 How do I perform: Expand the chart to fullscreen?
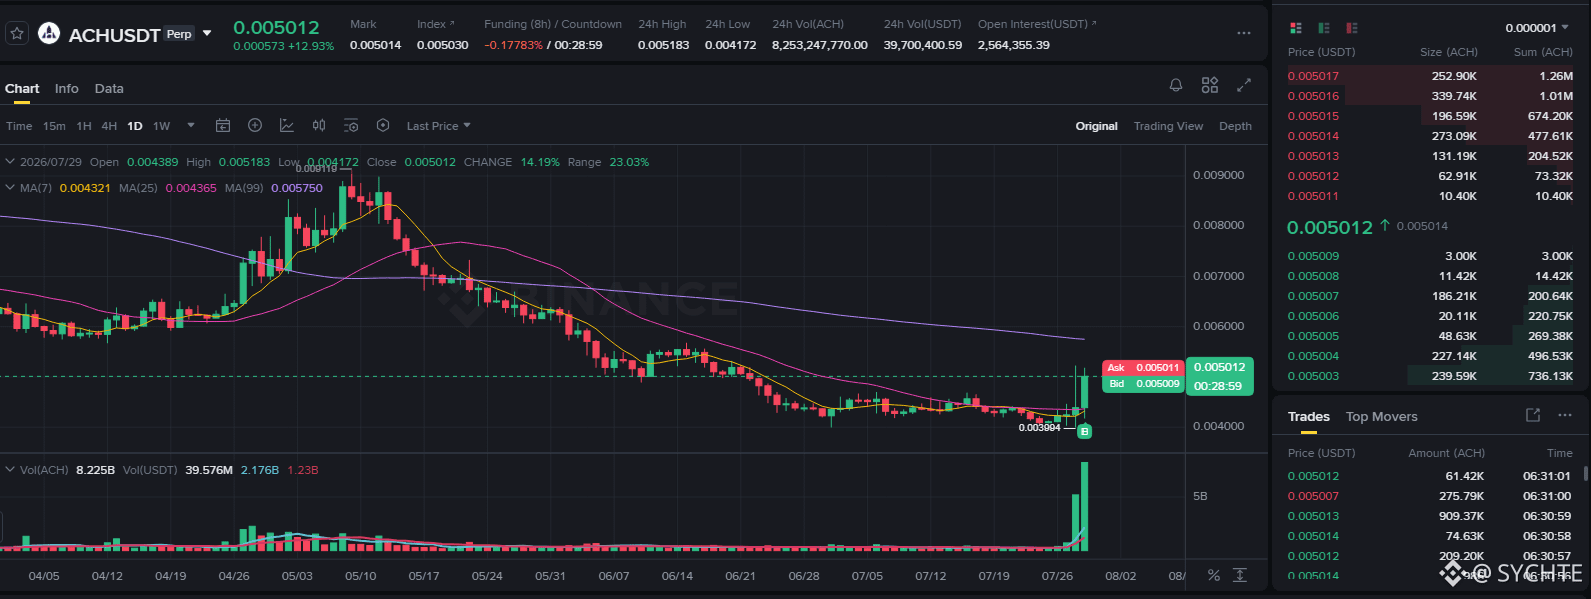pos(1244,86)
